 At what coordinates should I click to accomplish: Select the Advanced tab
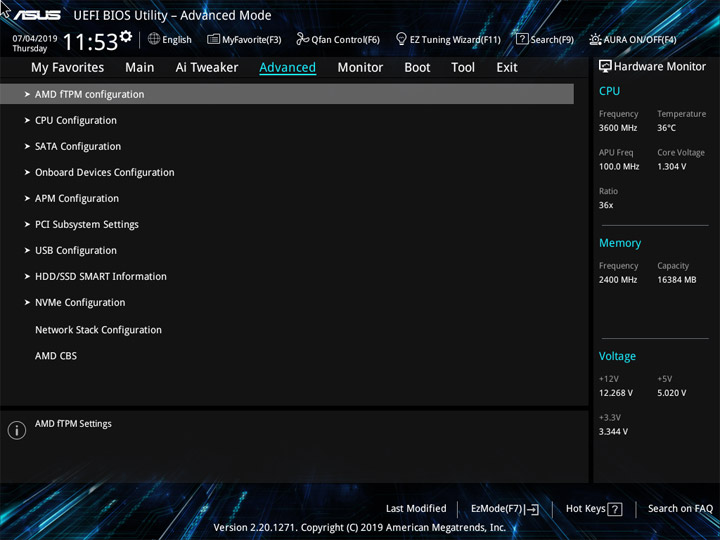point(287,68)
